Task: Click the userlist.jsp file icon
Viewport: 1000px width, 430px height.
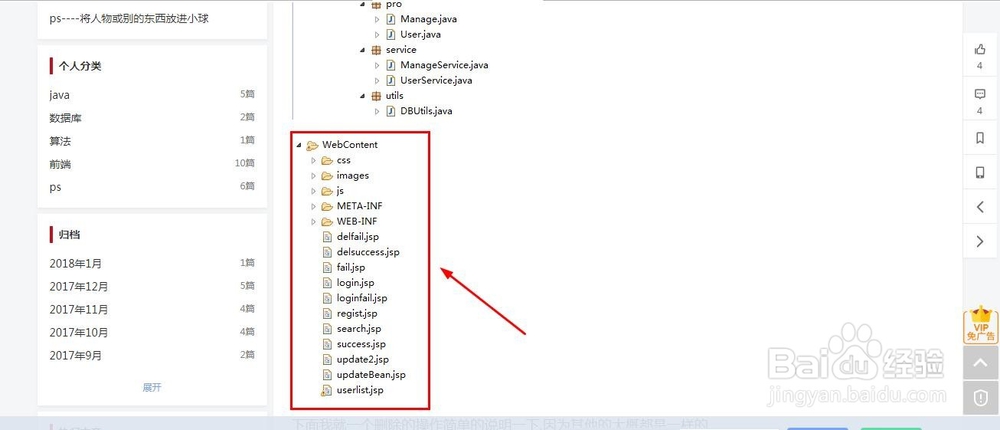Action: click(327, 390)
